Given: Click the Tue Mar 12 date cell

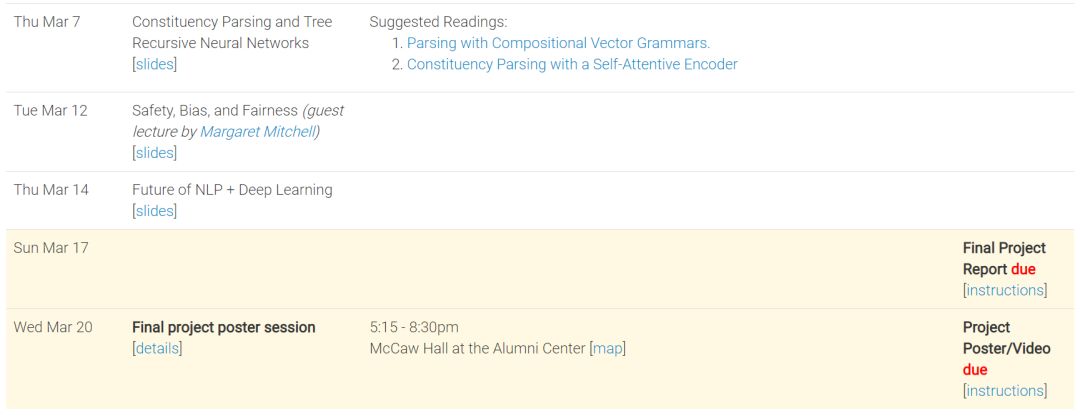Looking at the screenshot, I should 50,110.
